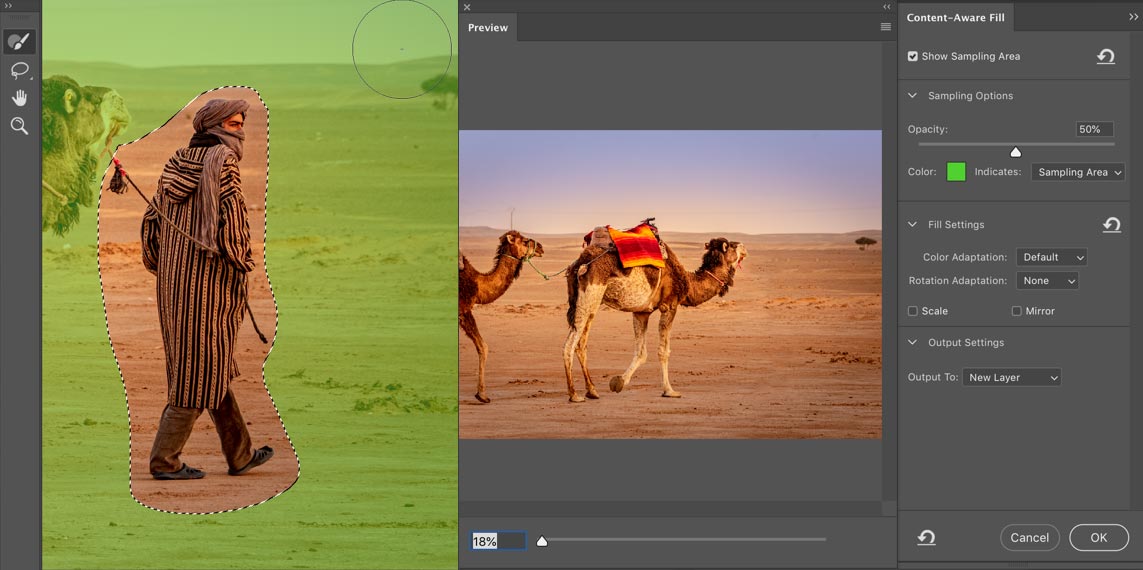Expand the tools panel double arrows
Screen dimensions: 1143x570
coord(8,5)
